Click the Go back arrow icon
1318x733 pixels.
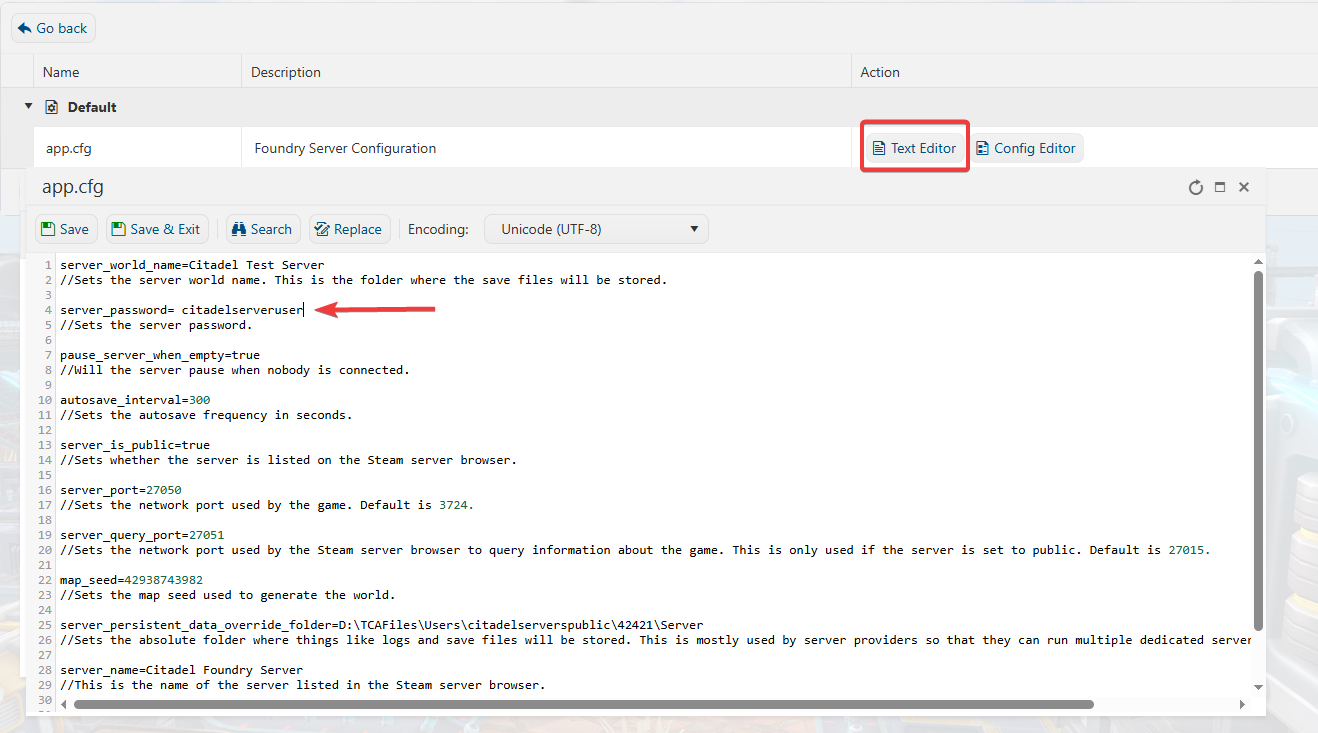(x=25, y=28)
